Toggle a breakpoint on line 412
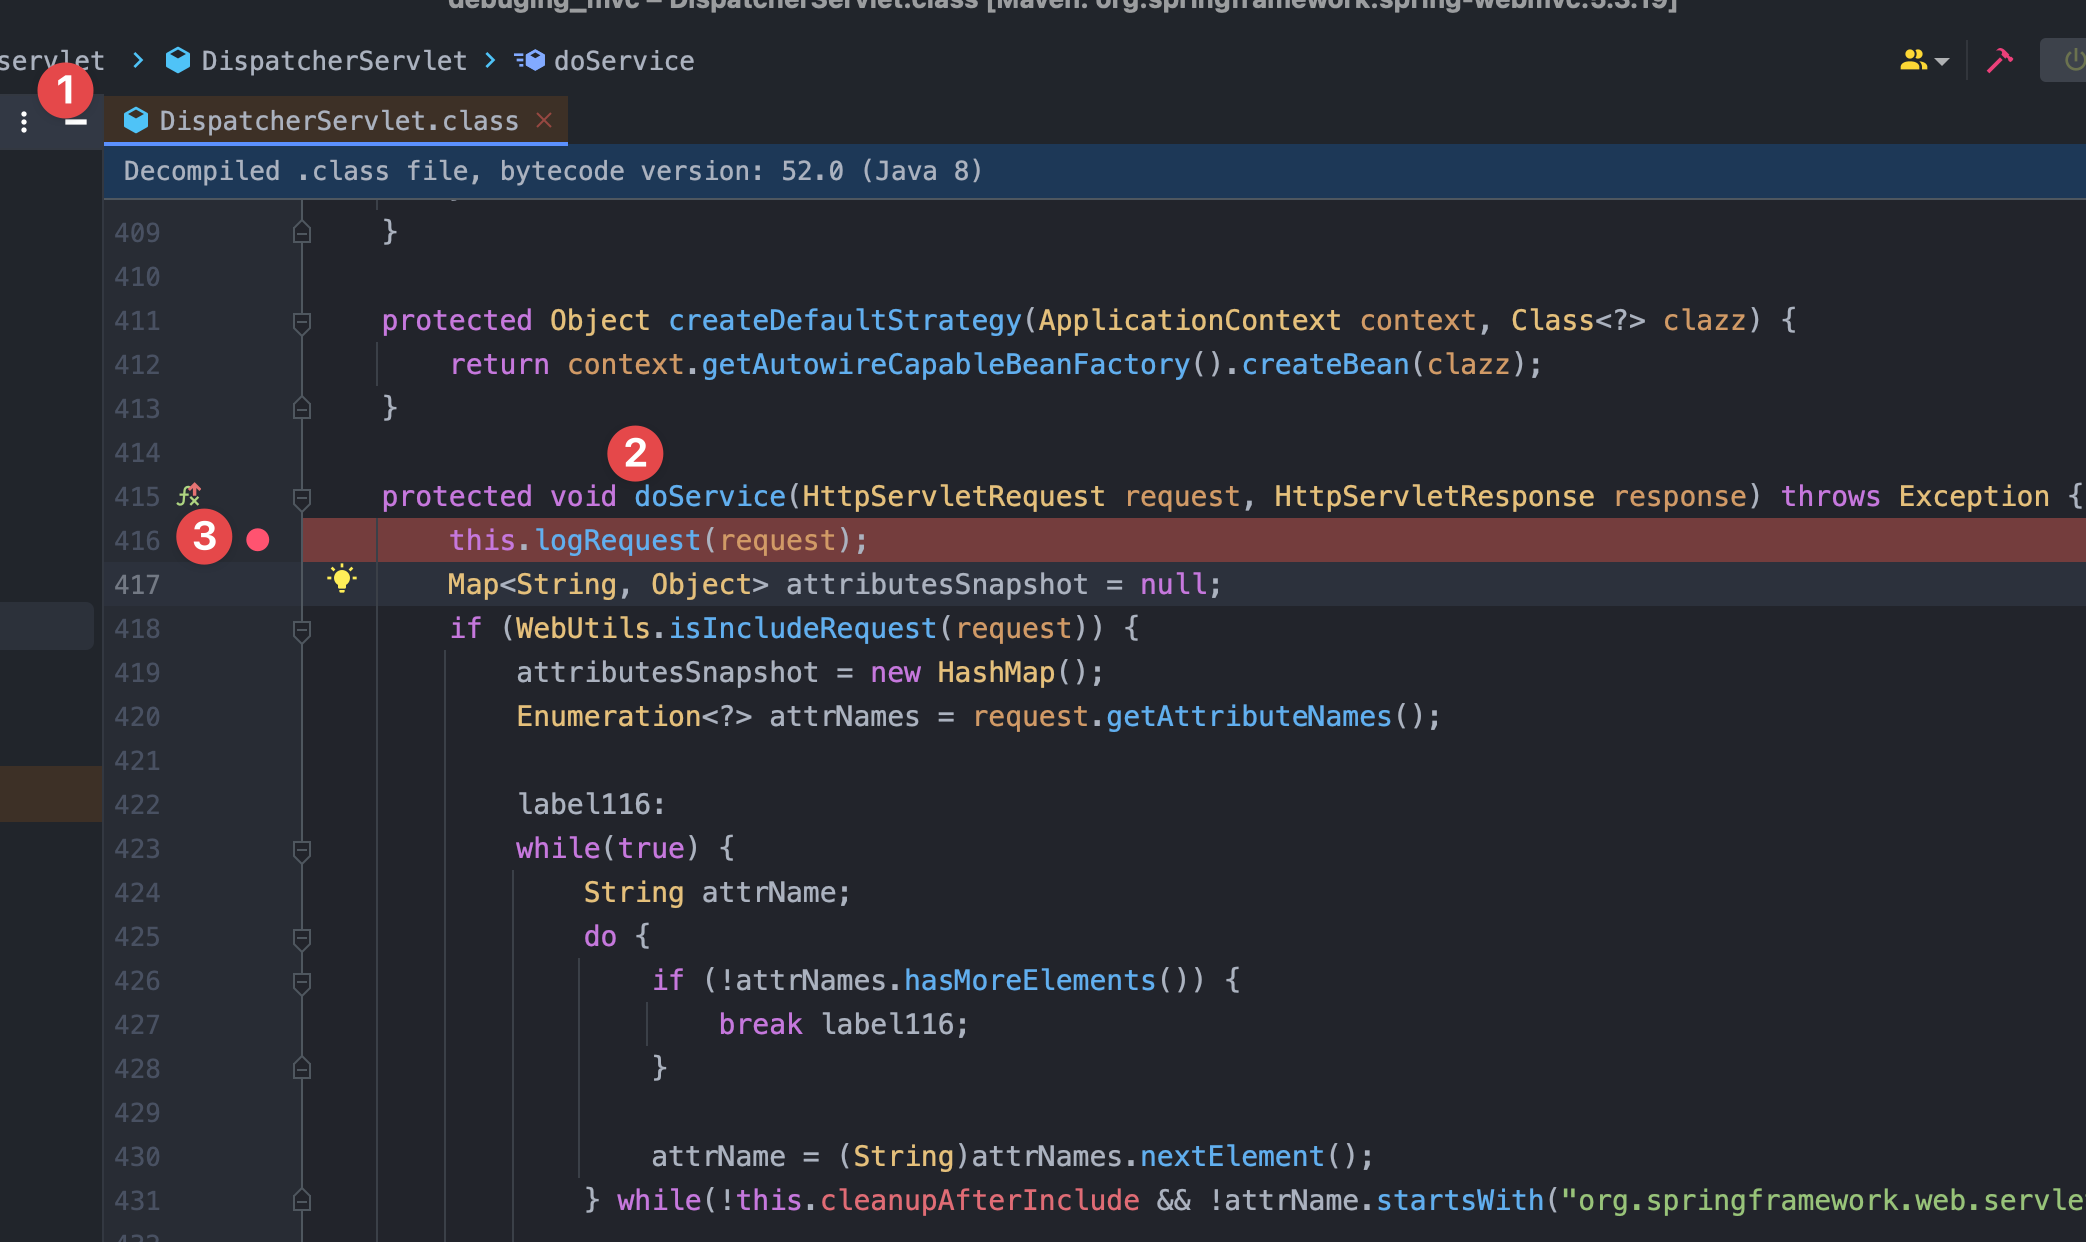2086x1242 pixels. click(258, 365)
